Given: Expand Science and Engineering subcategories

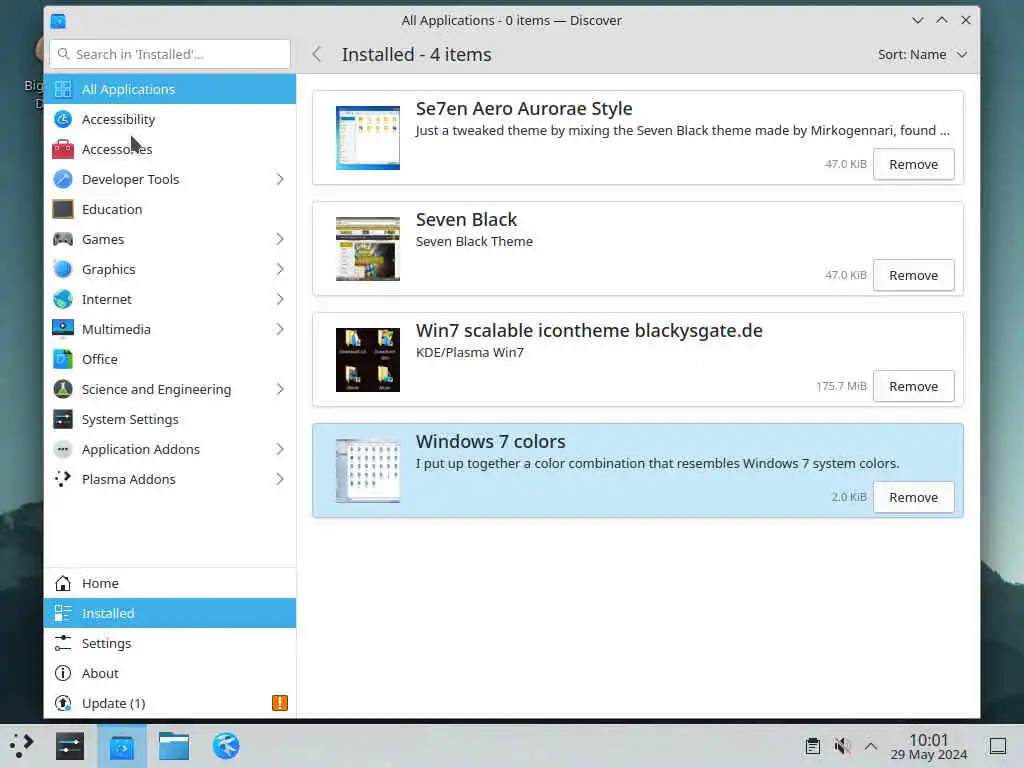Looking at the screenshot, I should point(280,389).
